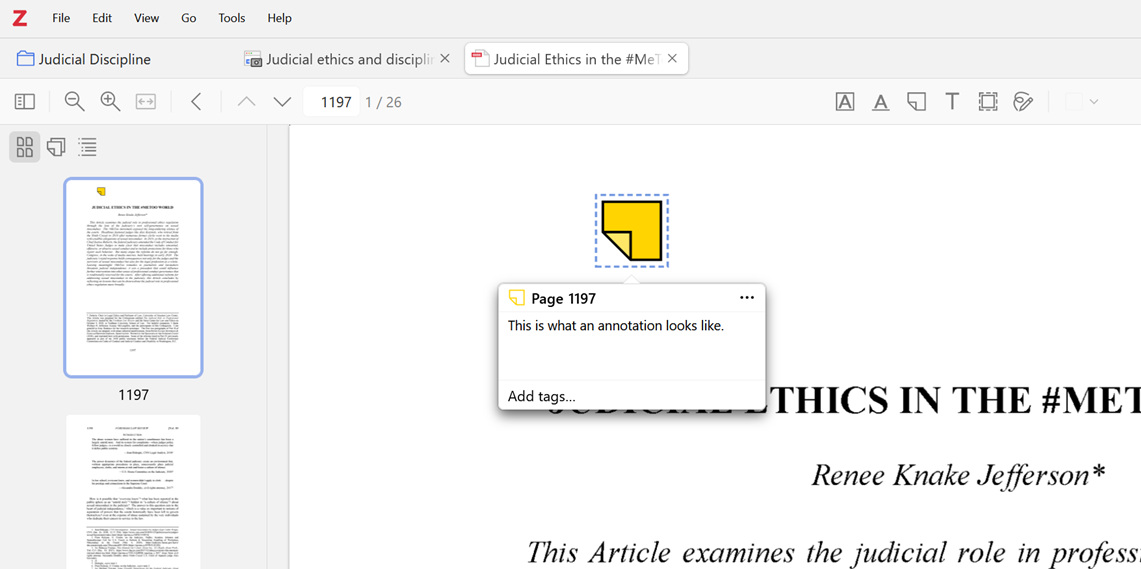Select page 1197 thumbnail
The width and height of the screenshot is (1141, 569).
[x=133, y=277]
